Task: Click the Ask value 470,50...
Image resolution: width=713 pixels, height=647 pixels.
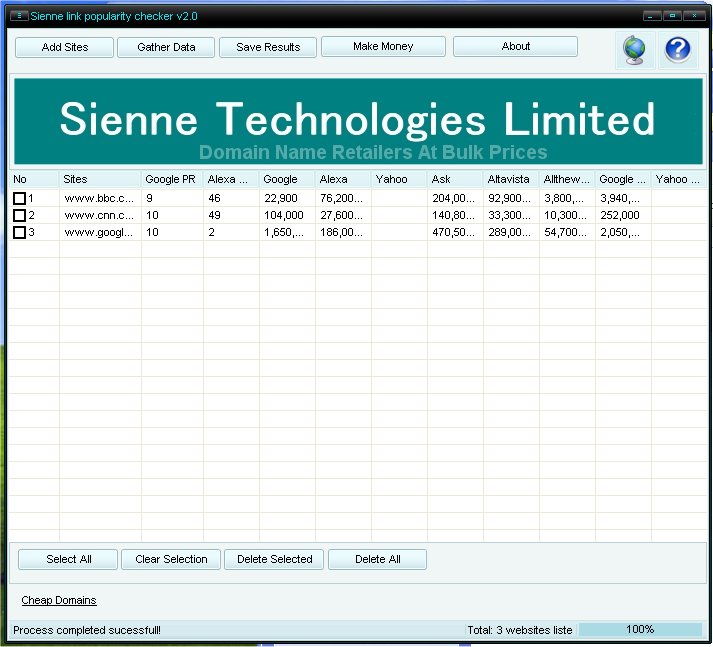Action: [453, 232]
